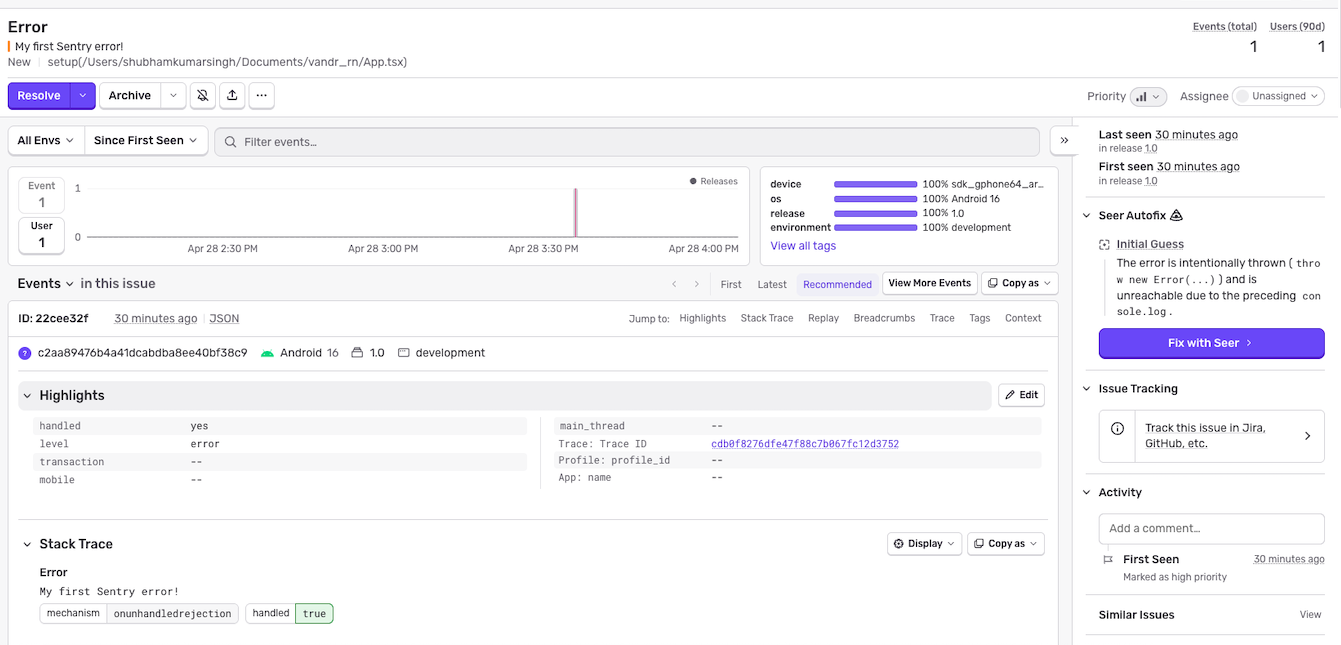This screenshot has height=645, width=1341.
Task: Go to the previous event arrow
Action: click(x=674, y=285)
